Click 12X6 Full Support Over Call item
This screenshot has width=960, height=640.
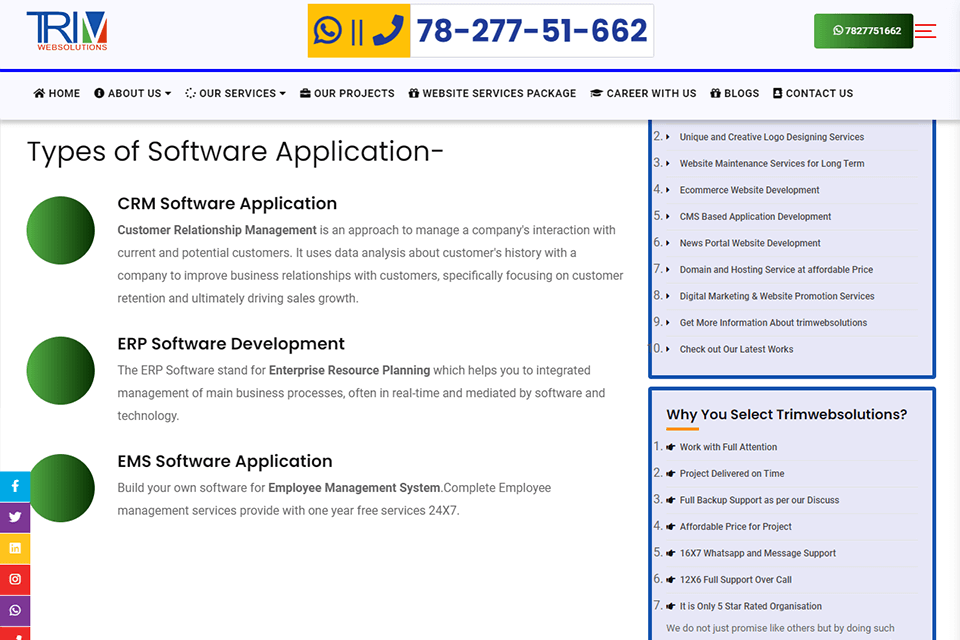click(735, 579)
